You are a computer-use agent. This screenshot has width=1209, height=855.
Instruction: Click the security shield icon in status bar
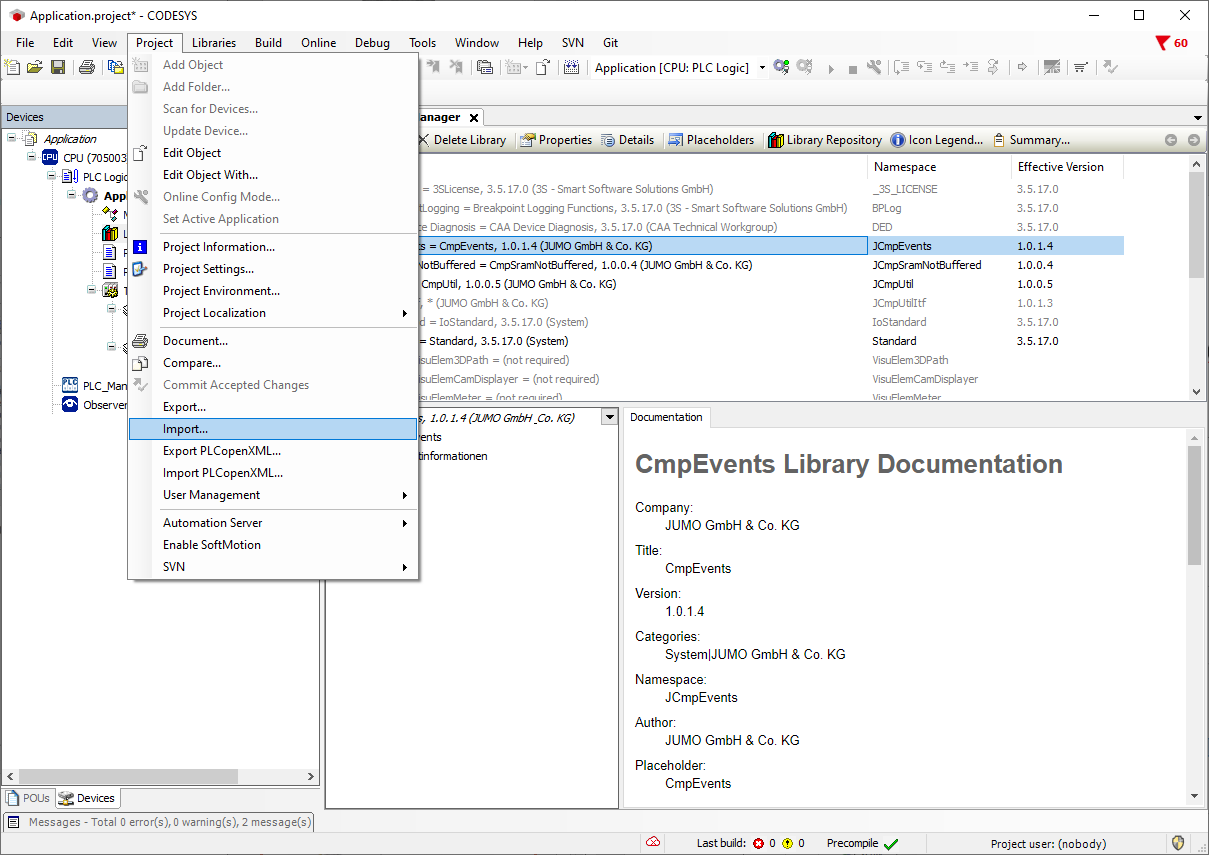click(1178, 843)
